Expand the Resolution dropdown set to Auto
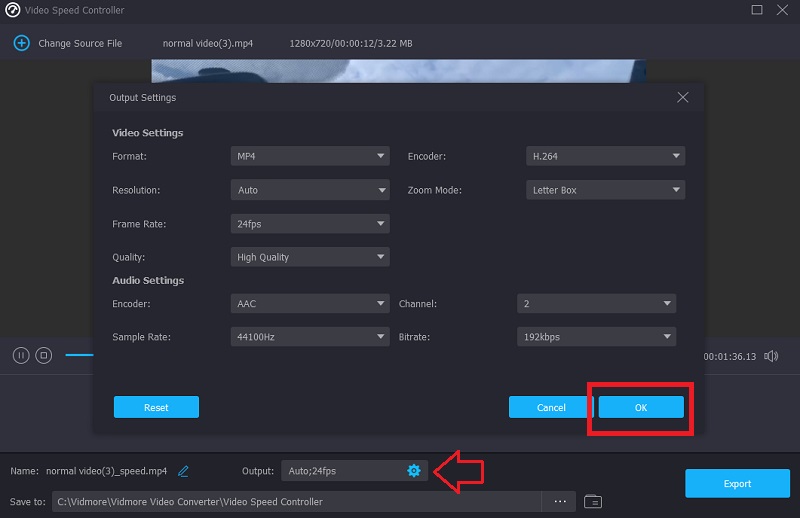Image resolution: width=800 pixels, height=518 pixels. coord(309,190)
